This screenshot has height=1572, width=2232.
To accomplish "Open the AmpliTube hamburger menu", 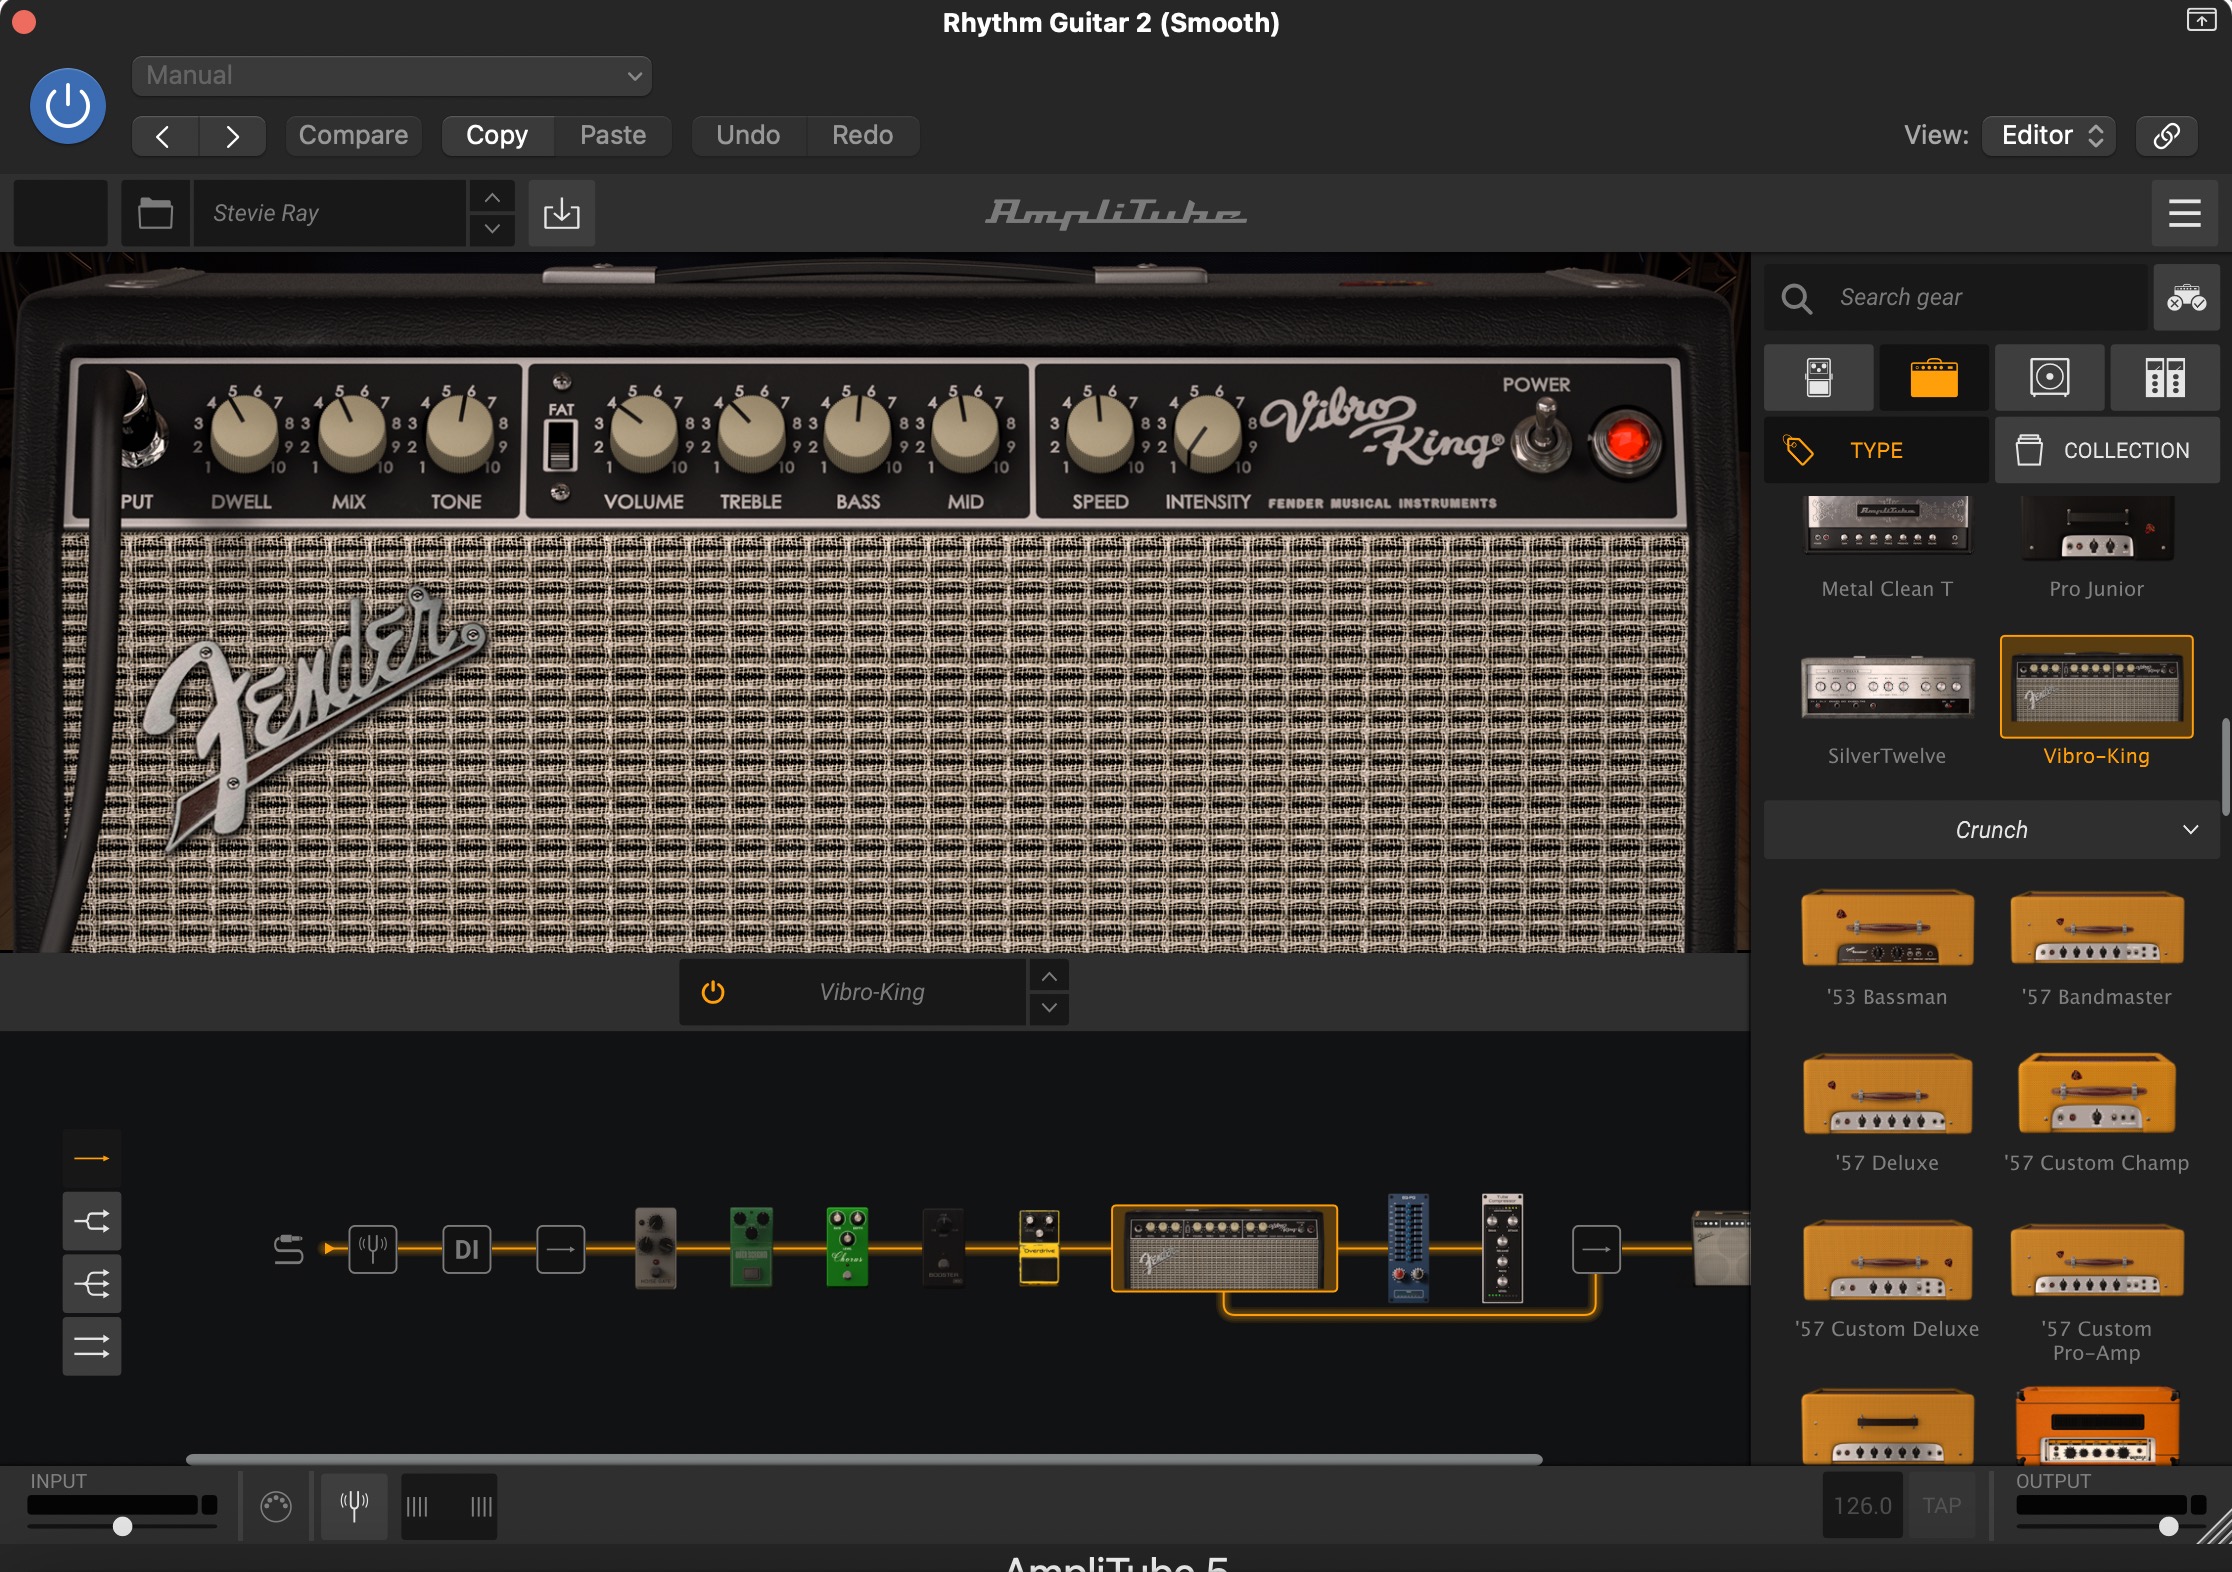I will point(2184,213).
